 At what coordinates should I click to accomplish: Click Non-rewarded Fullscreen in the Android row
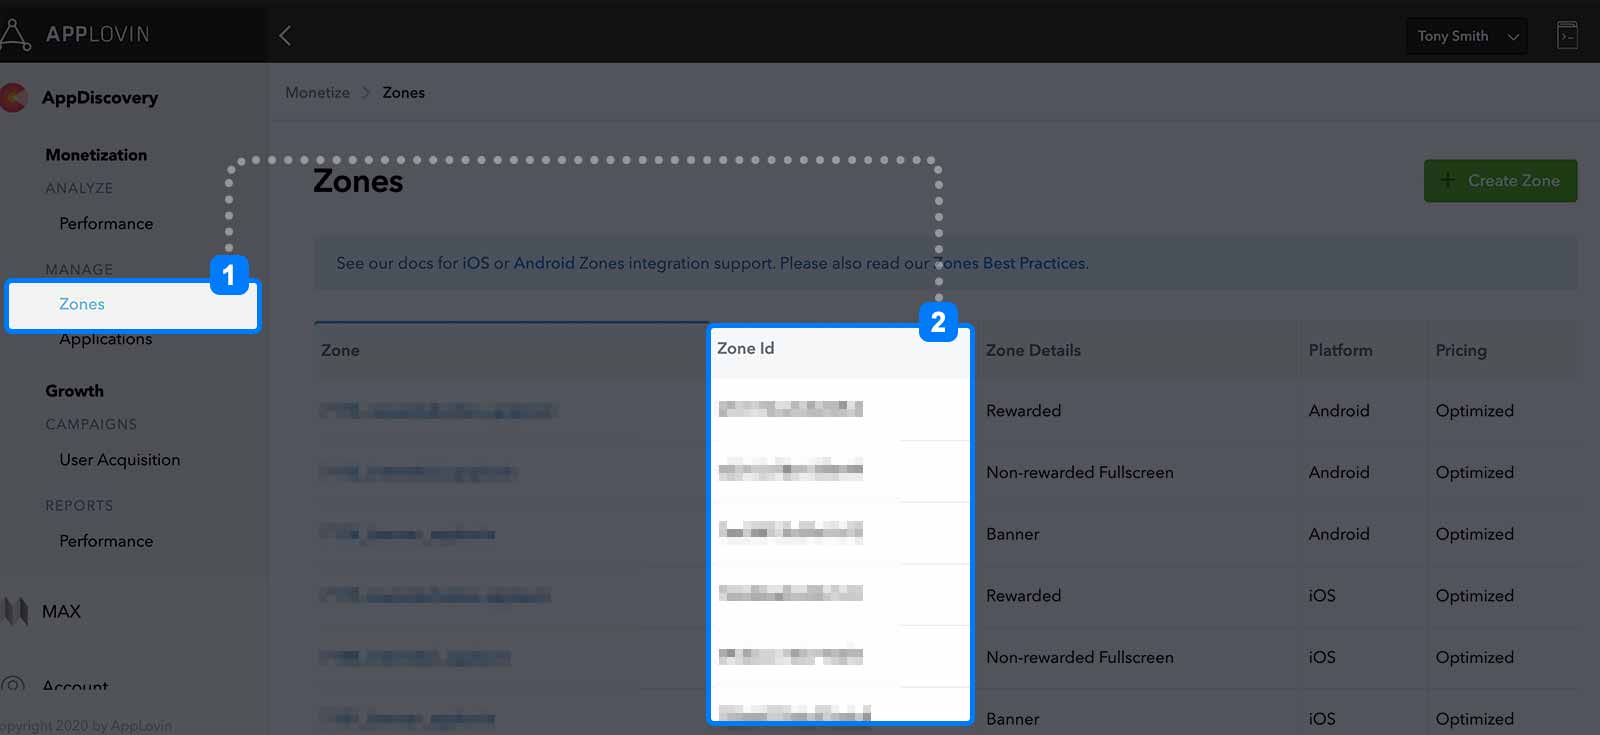[x=1080, y=472]
